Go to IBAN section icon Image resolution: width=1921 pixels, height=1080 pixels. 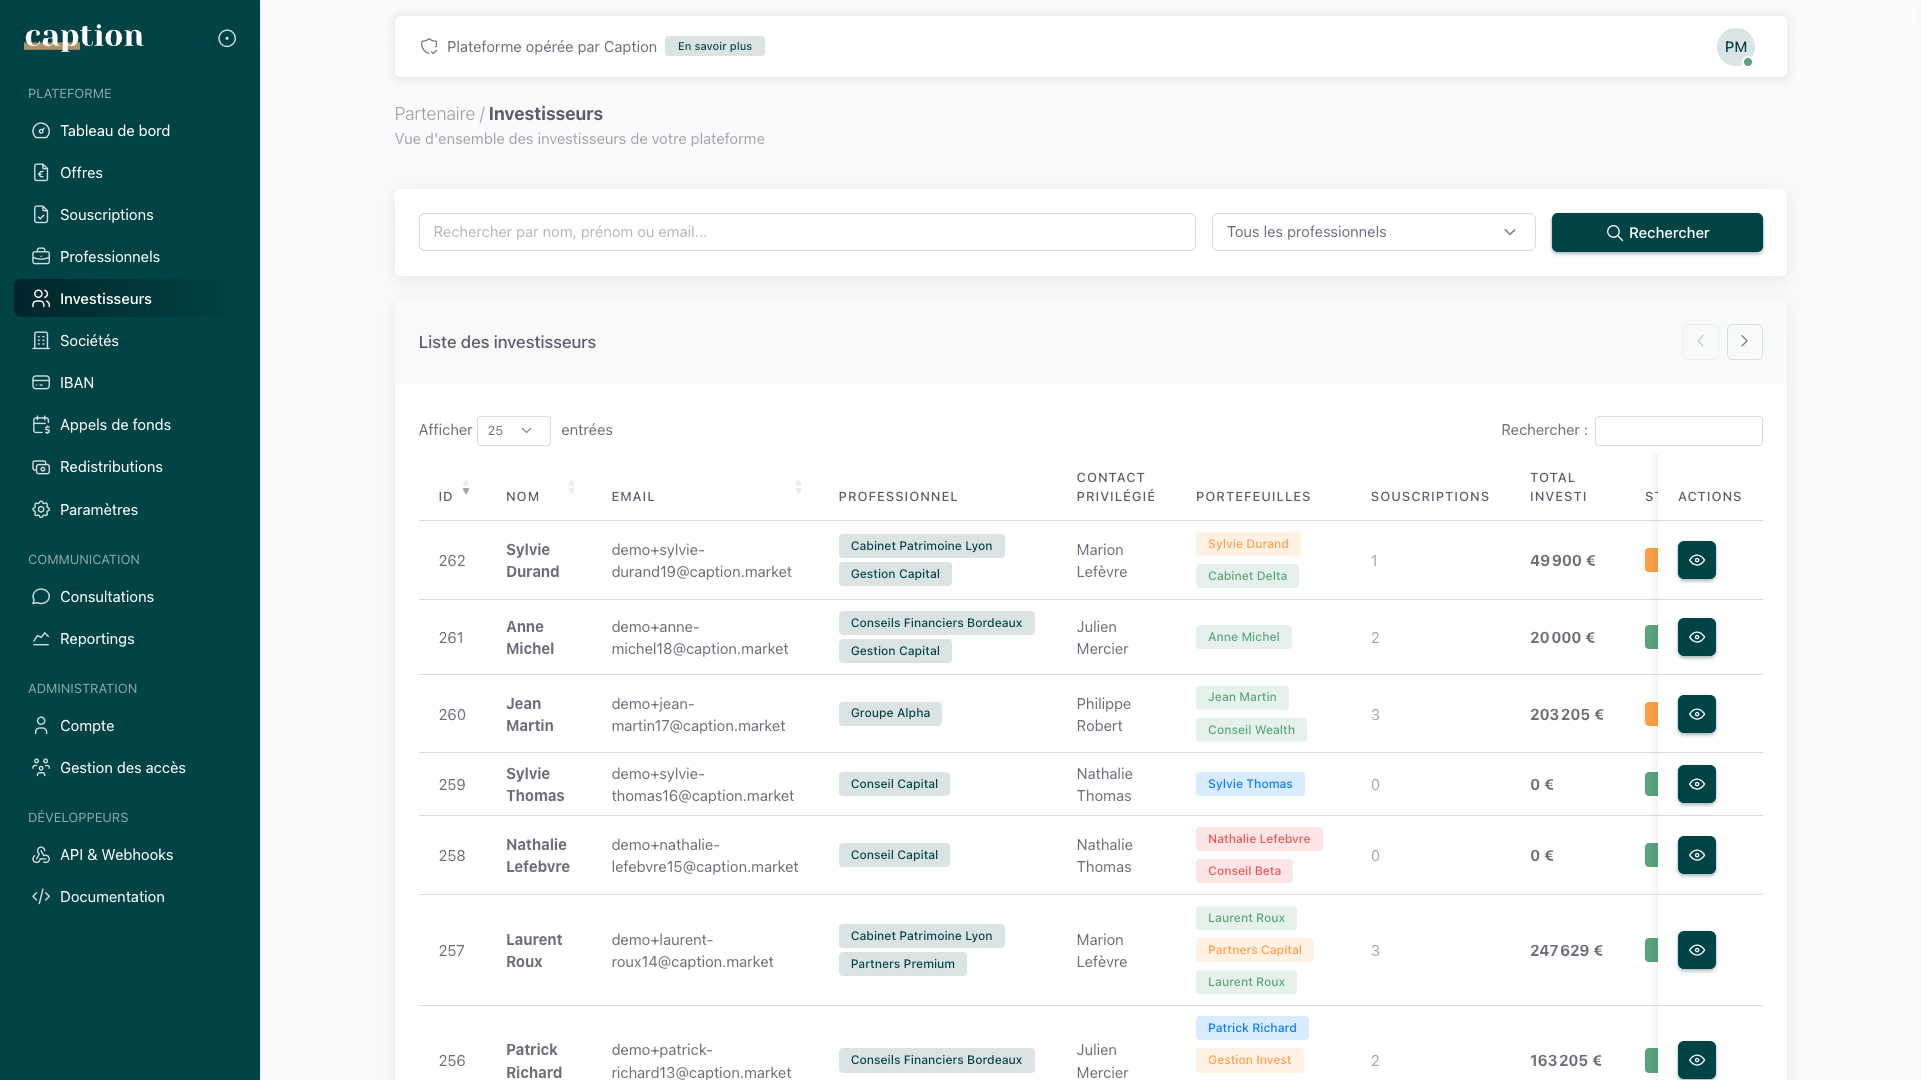tap(41, 383)
